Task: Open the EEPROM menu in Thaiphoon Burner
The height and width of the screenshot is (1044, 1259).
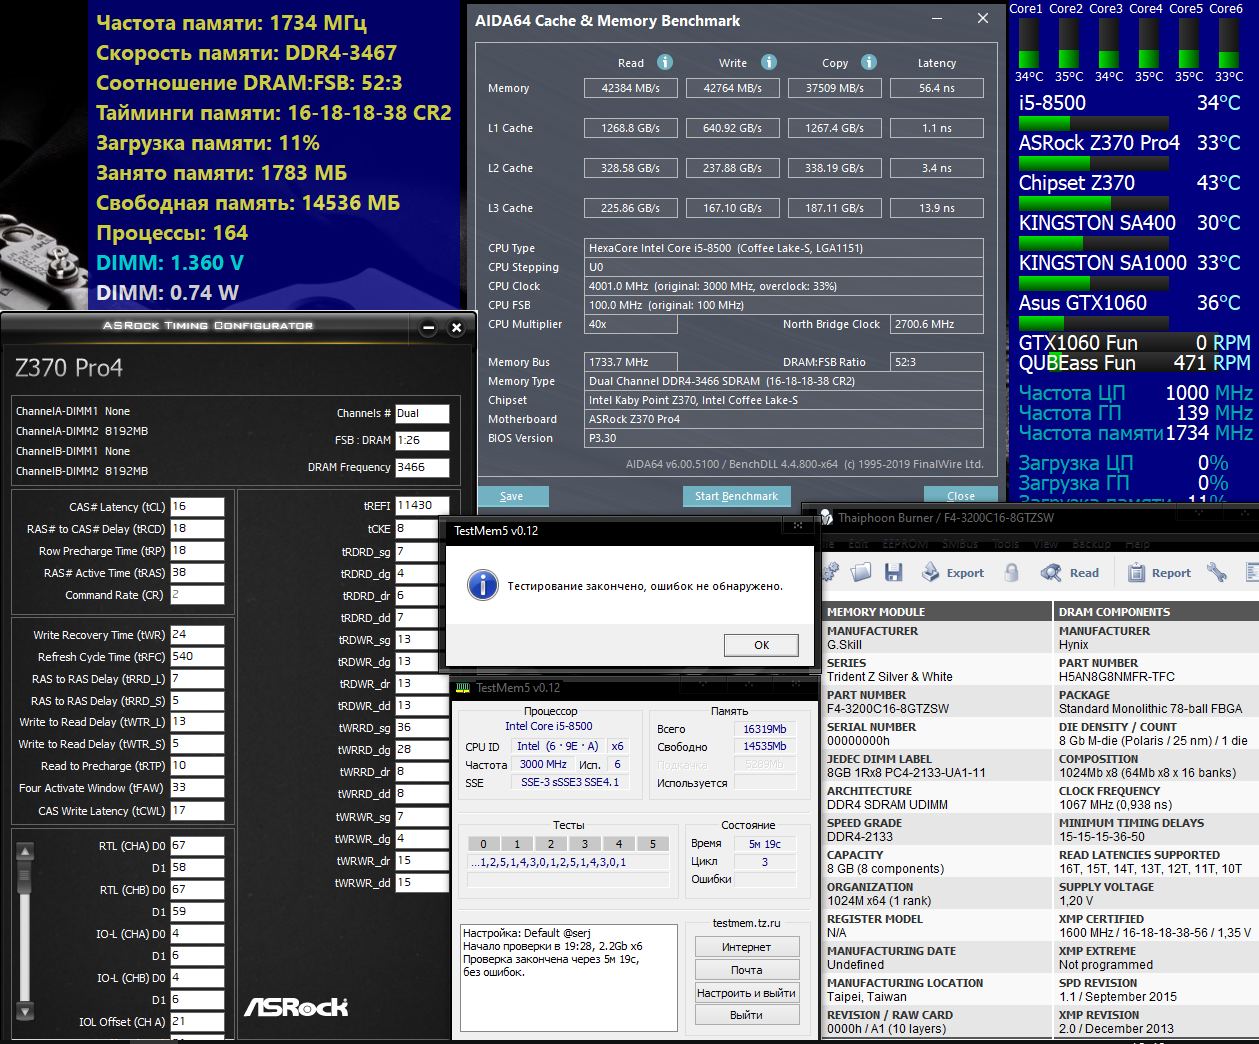Action: click(x=905, y=544)
